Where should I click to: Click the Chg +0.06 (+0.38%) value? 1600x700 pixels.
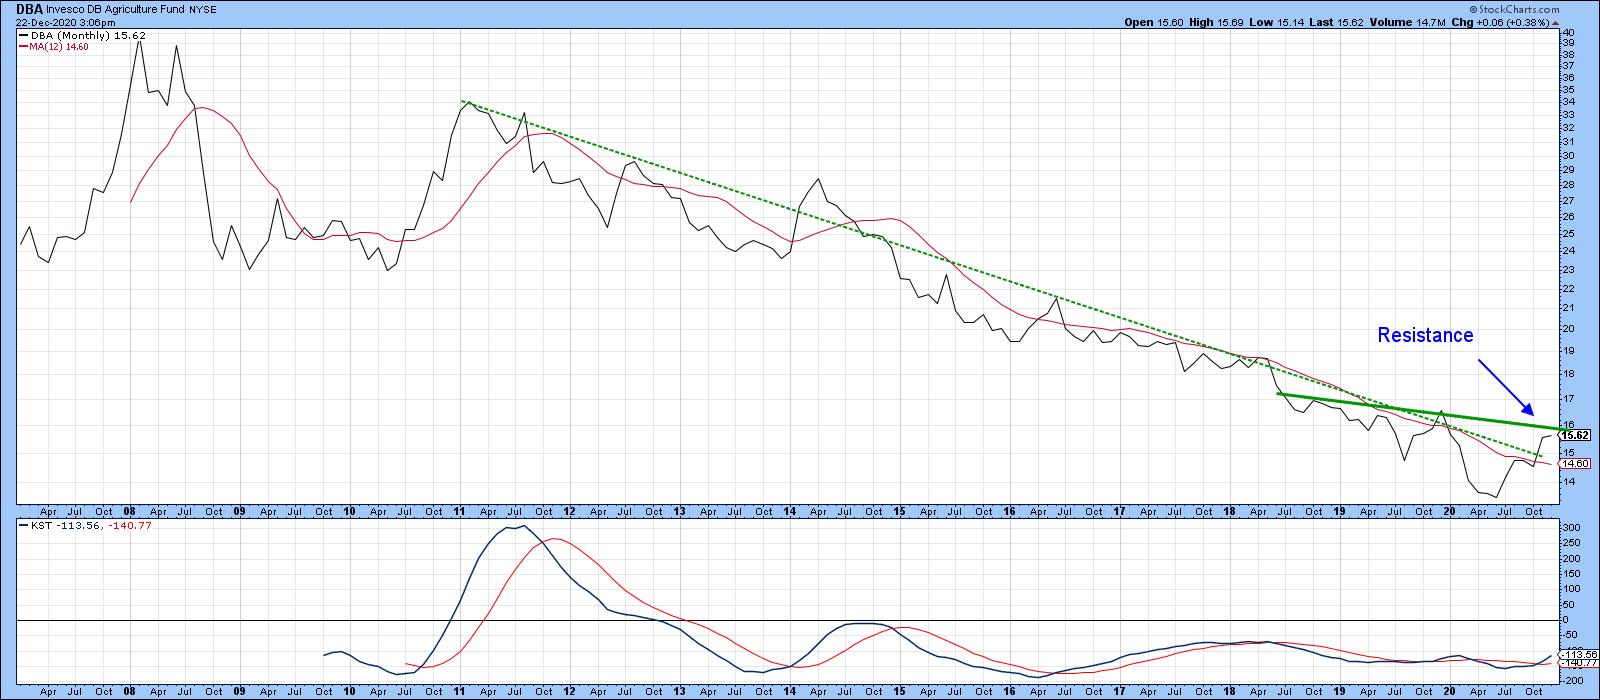pos(1499,22)
